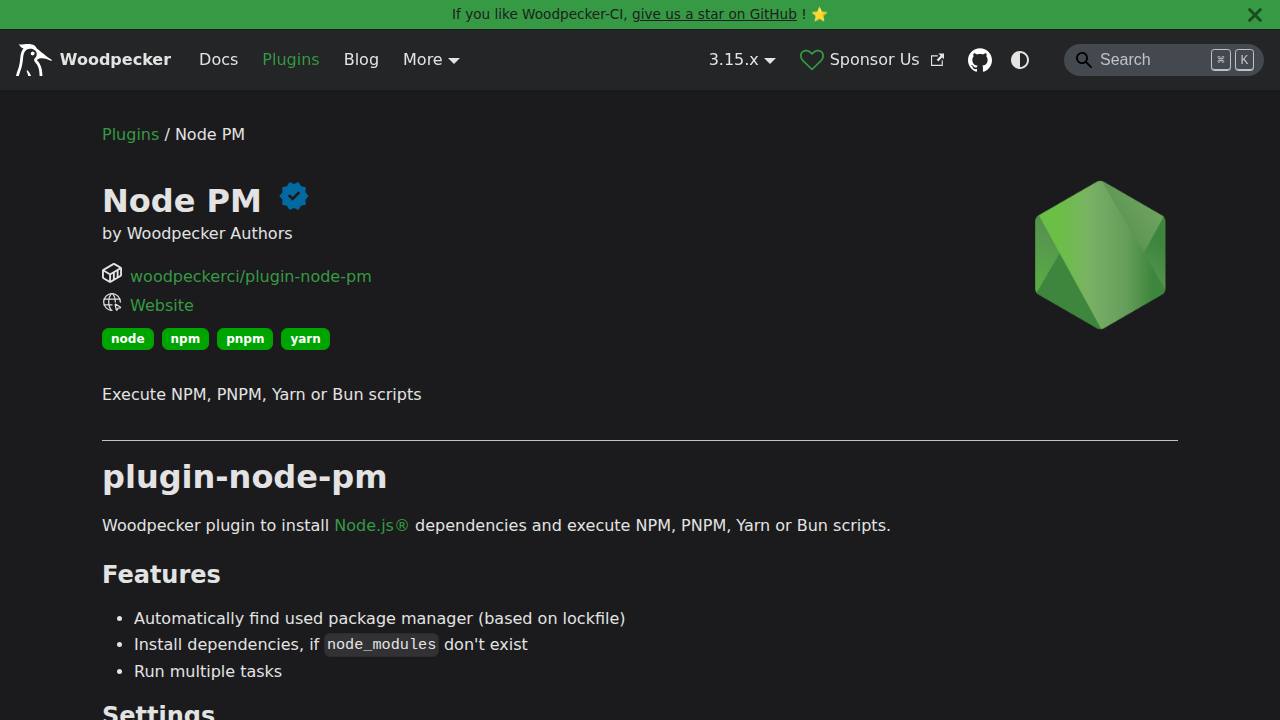Open the 3.15.x version dropdown

point(742,60)
